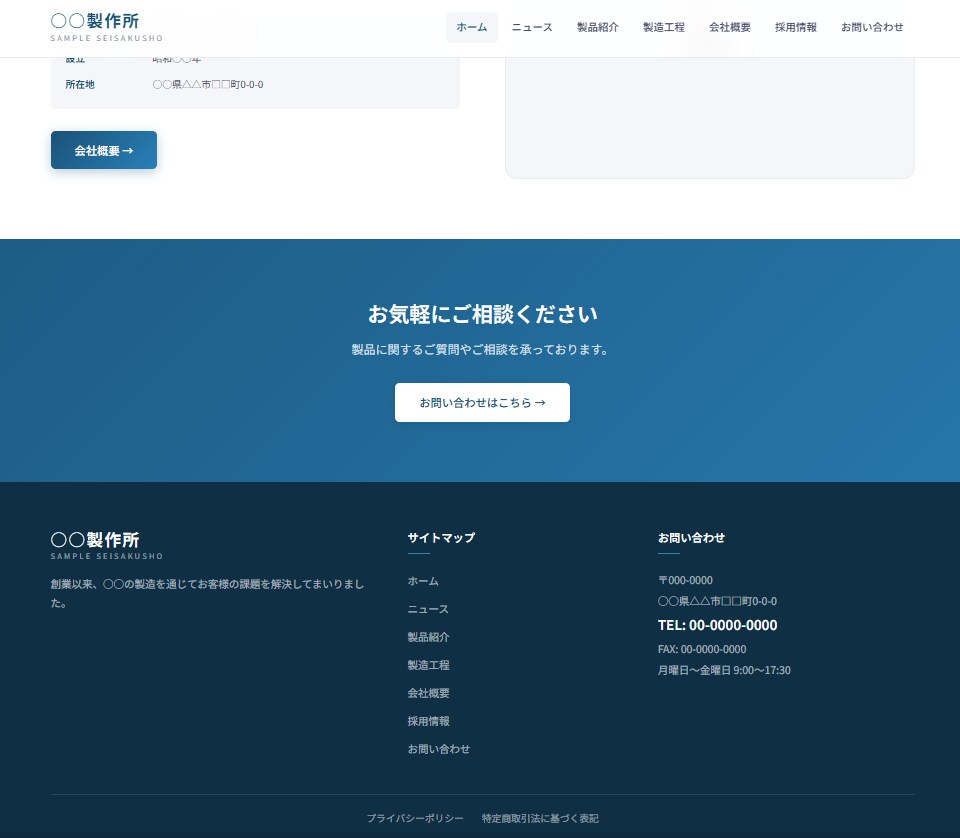Click the footer description starting 創業以来
Screen dimensions: 960x838
[x=208, y=593]
